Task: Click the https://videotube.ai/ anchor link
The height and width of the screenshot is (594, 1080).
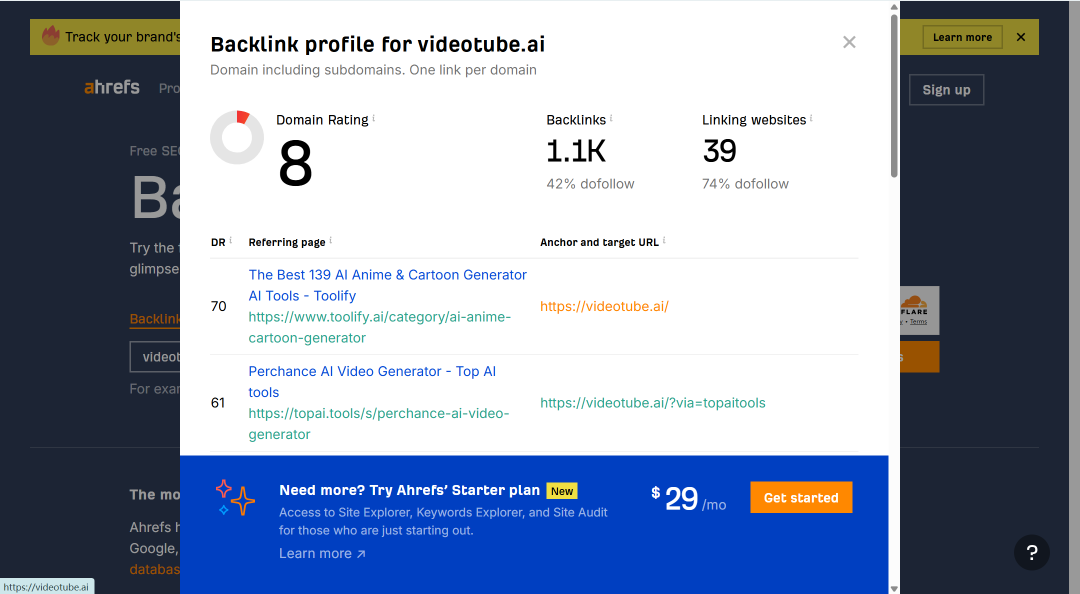Action: click(604, 307)
